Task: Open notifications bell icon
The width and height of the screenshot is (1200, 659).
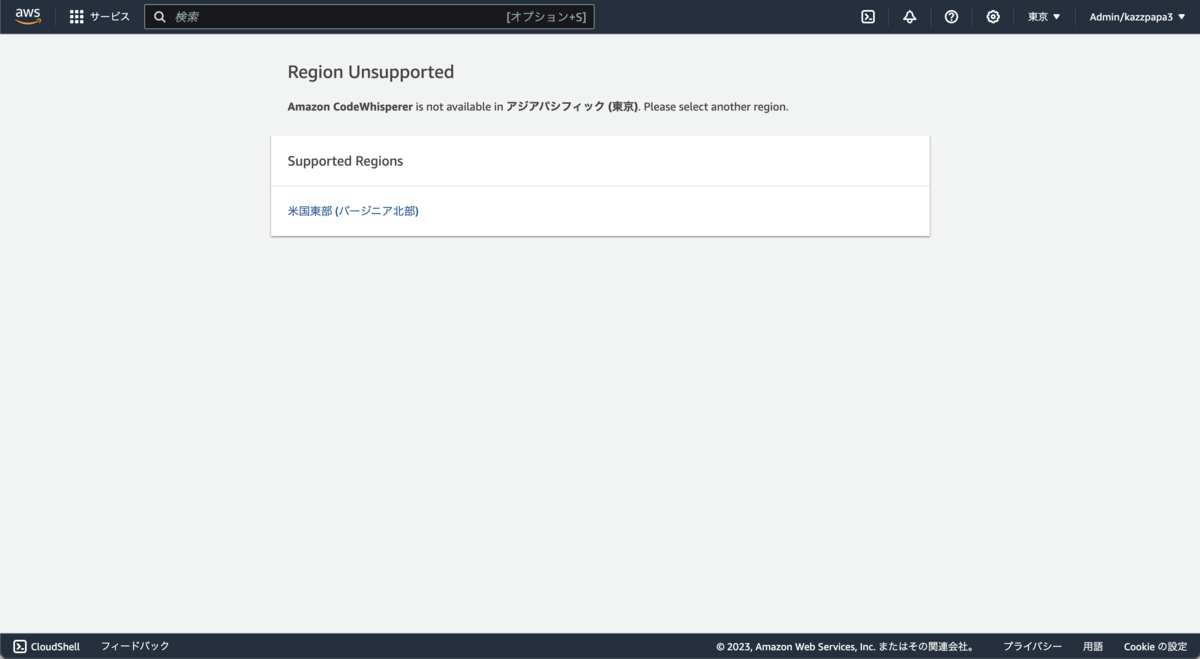Action: tap(909, 17)
